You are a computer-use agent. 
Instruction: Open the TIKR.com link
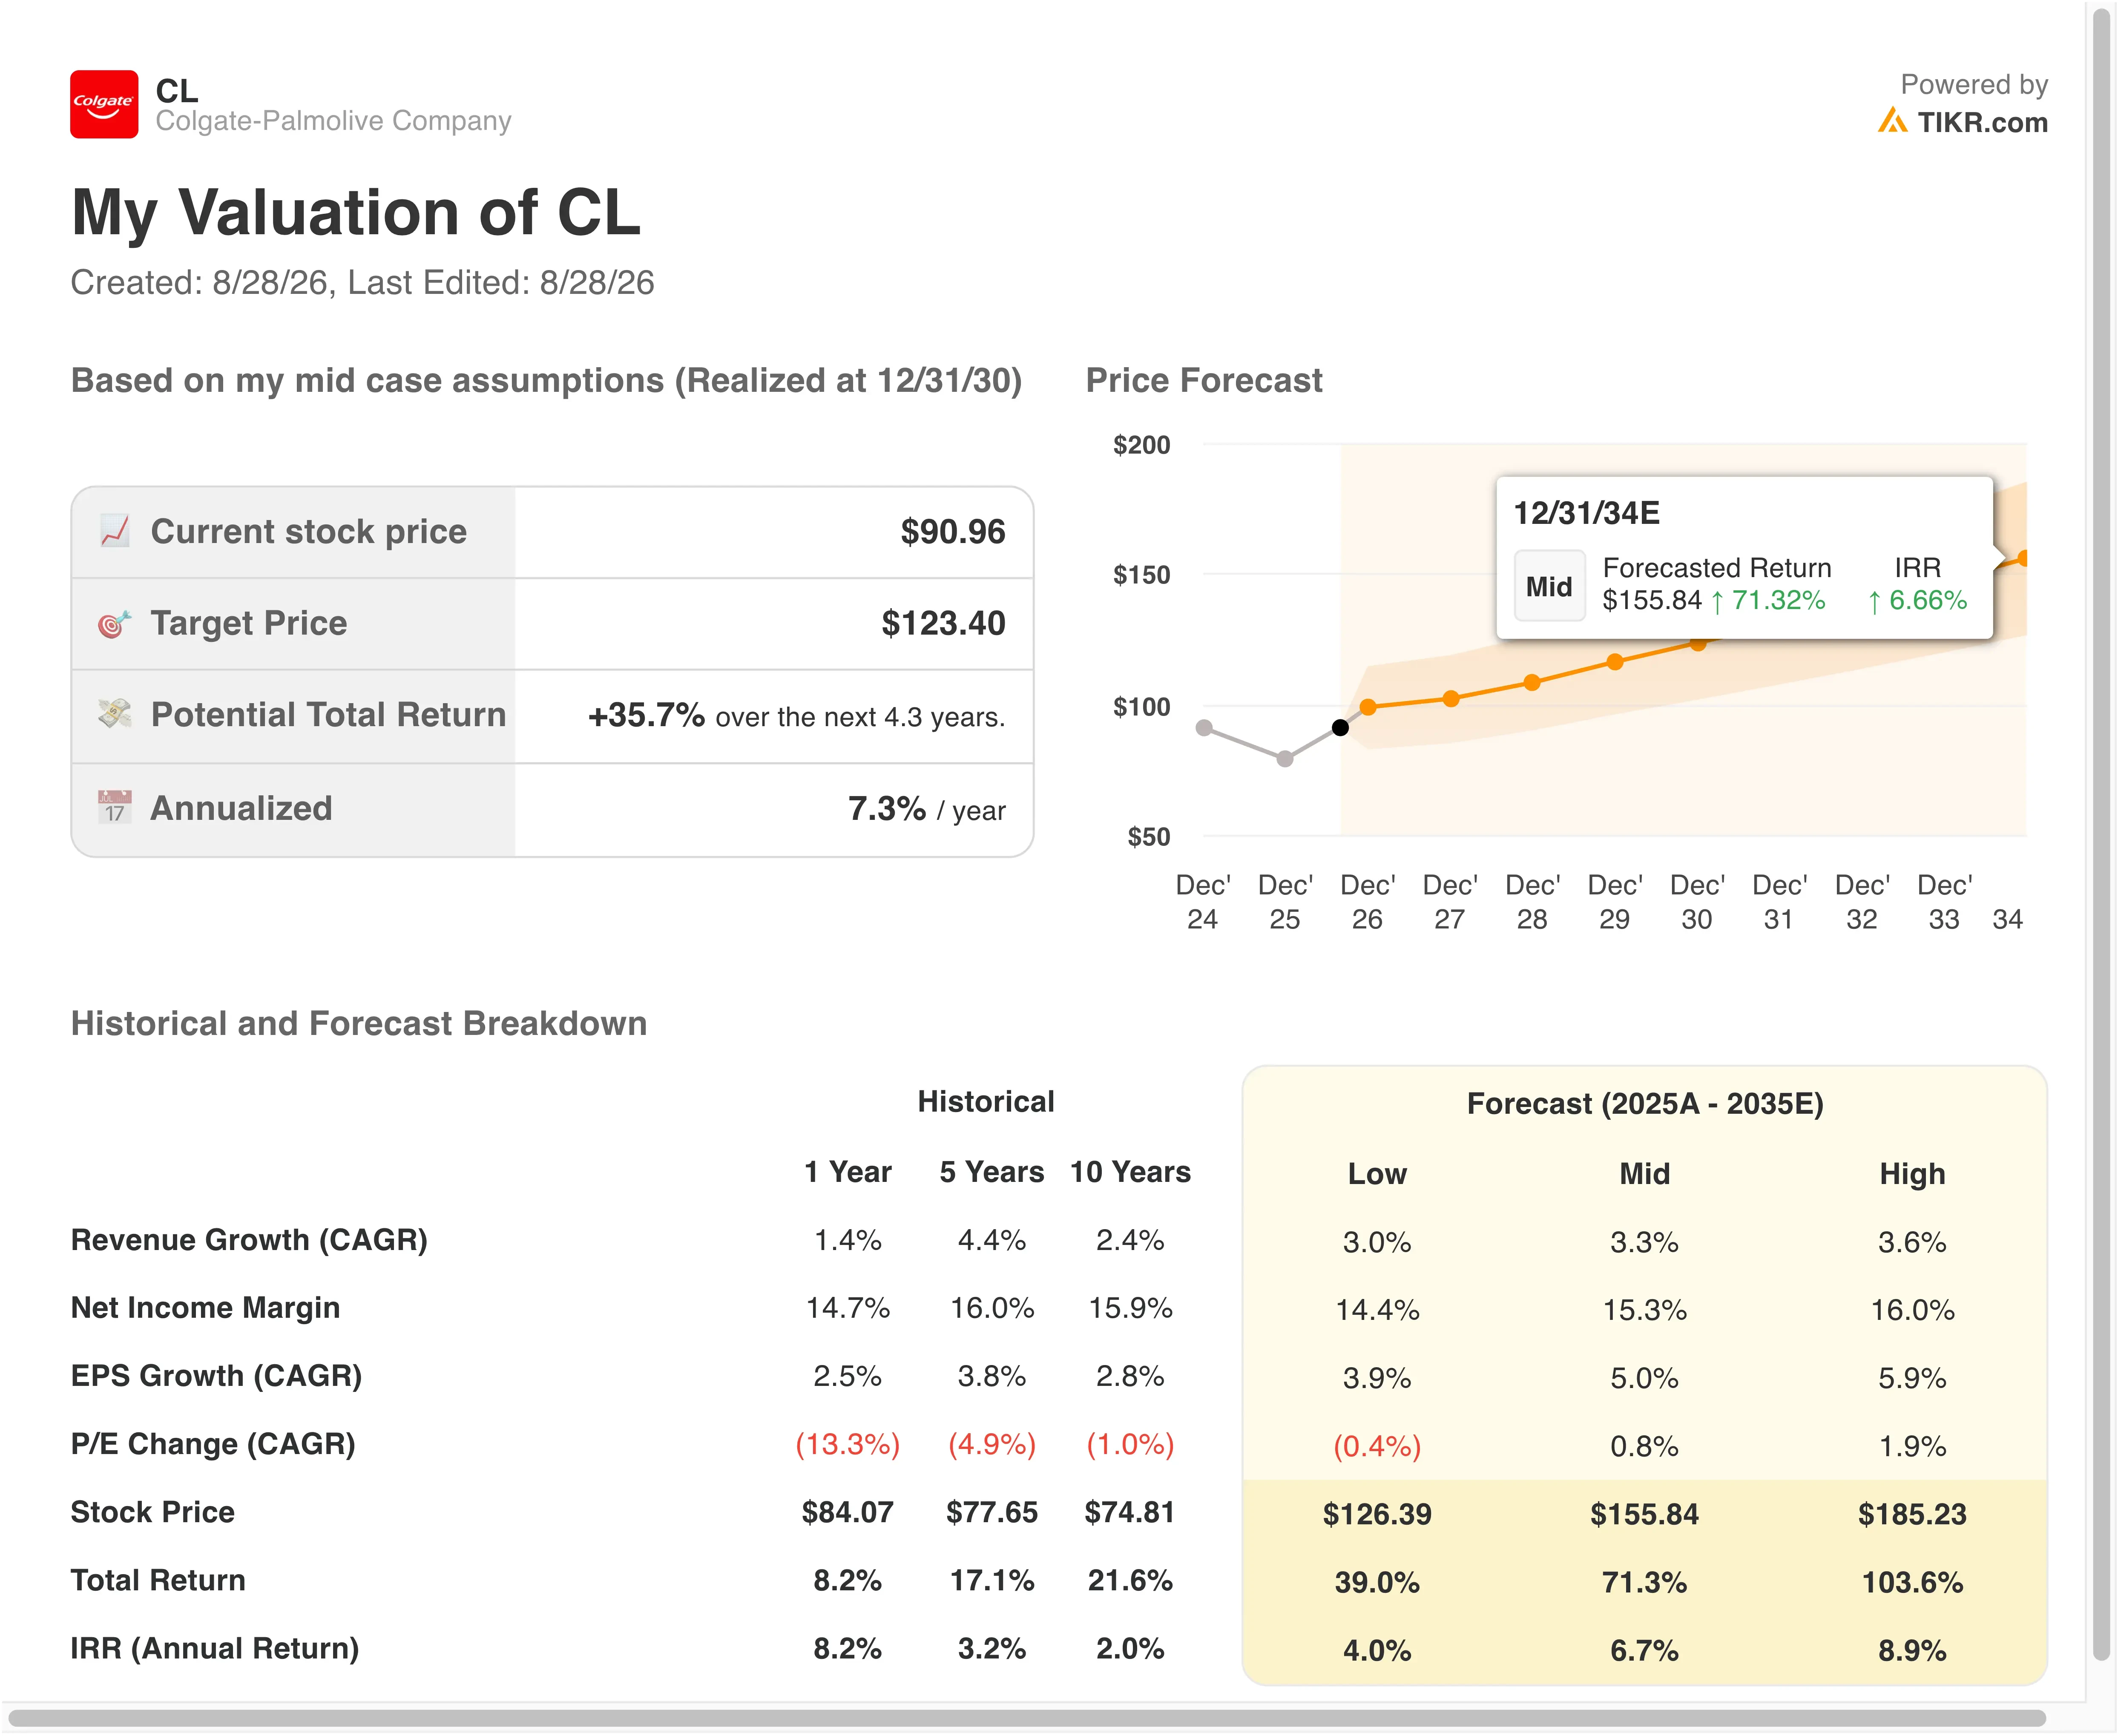point(1982,122)
